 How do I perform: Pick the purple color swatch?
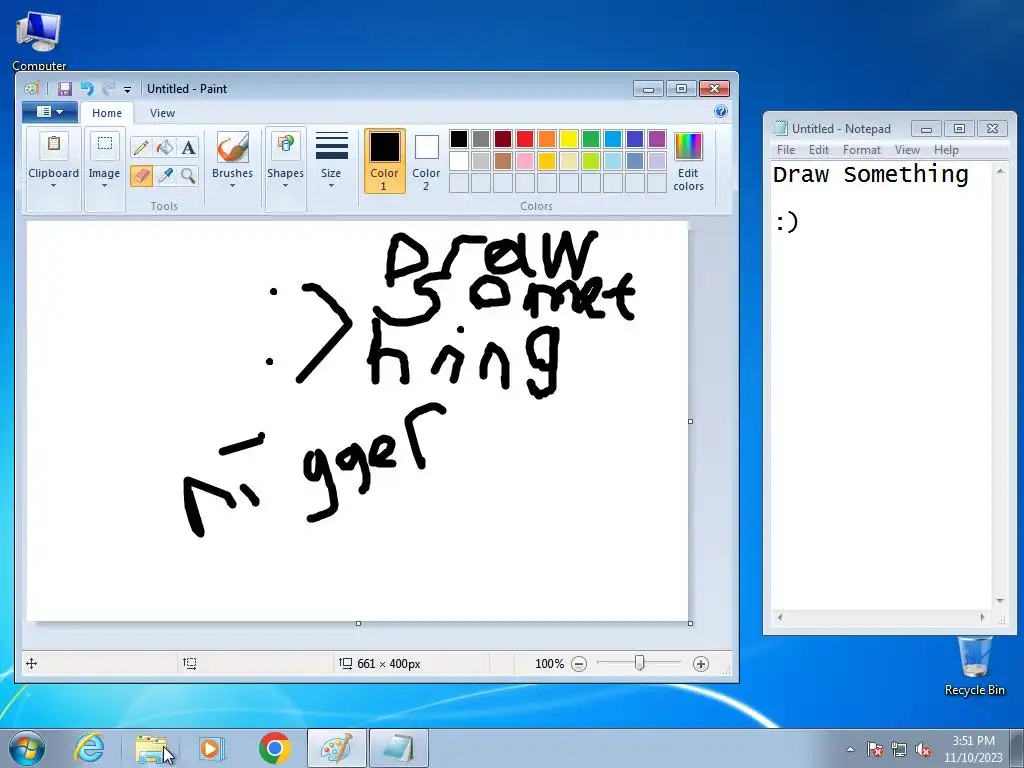point(657,138)
